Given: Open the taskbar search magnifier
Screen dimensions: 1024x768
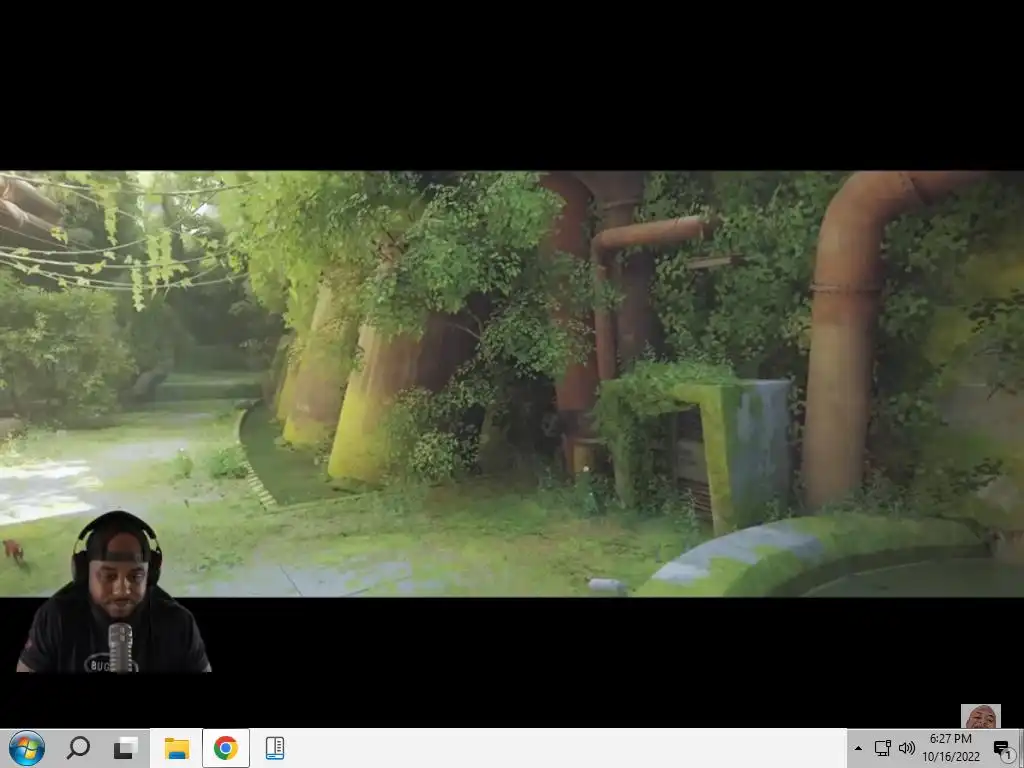Looking at the screenshot, I should click(78, 748).
